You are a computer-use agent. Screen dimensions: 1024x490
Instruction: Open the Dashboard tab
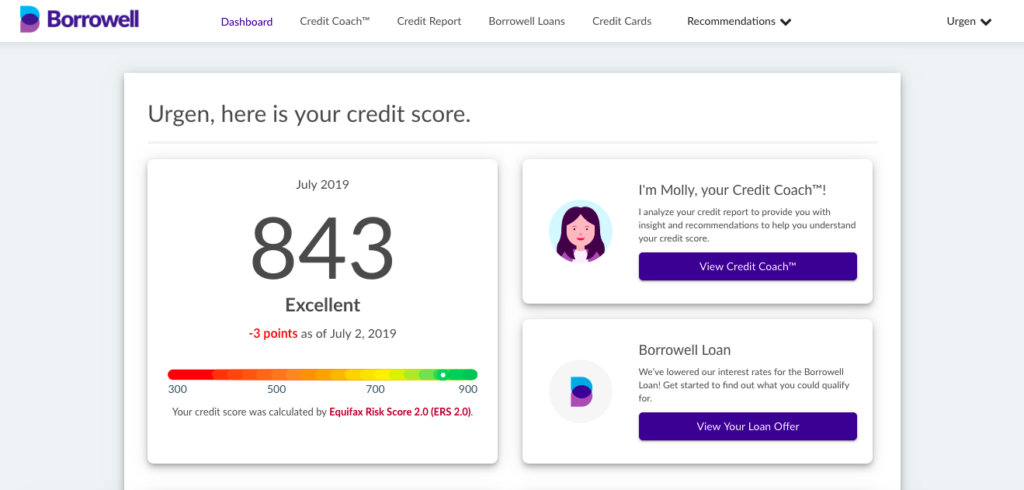click(247, 22)
